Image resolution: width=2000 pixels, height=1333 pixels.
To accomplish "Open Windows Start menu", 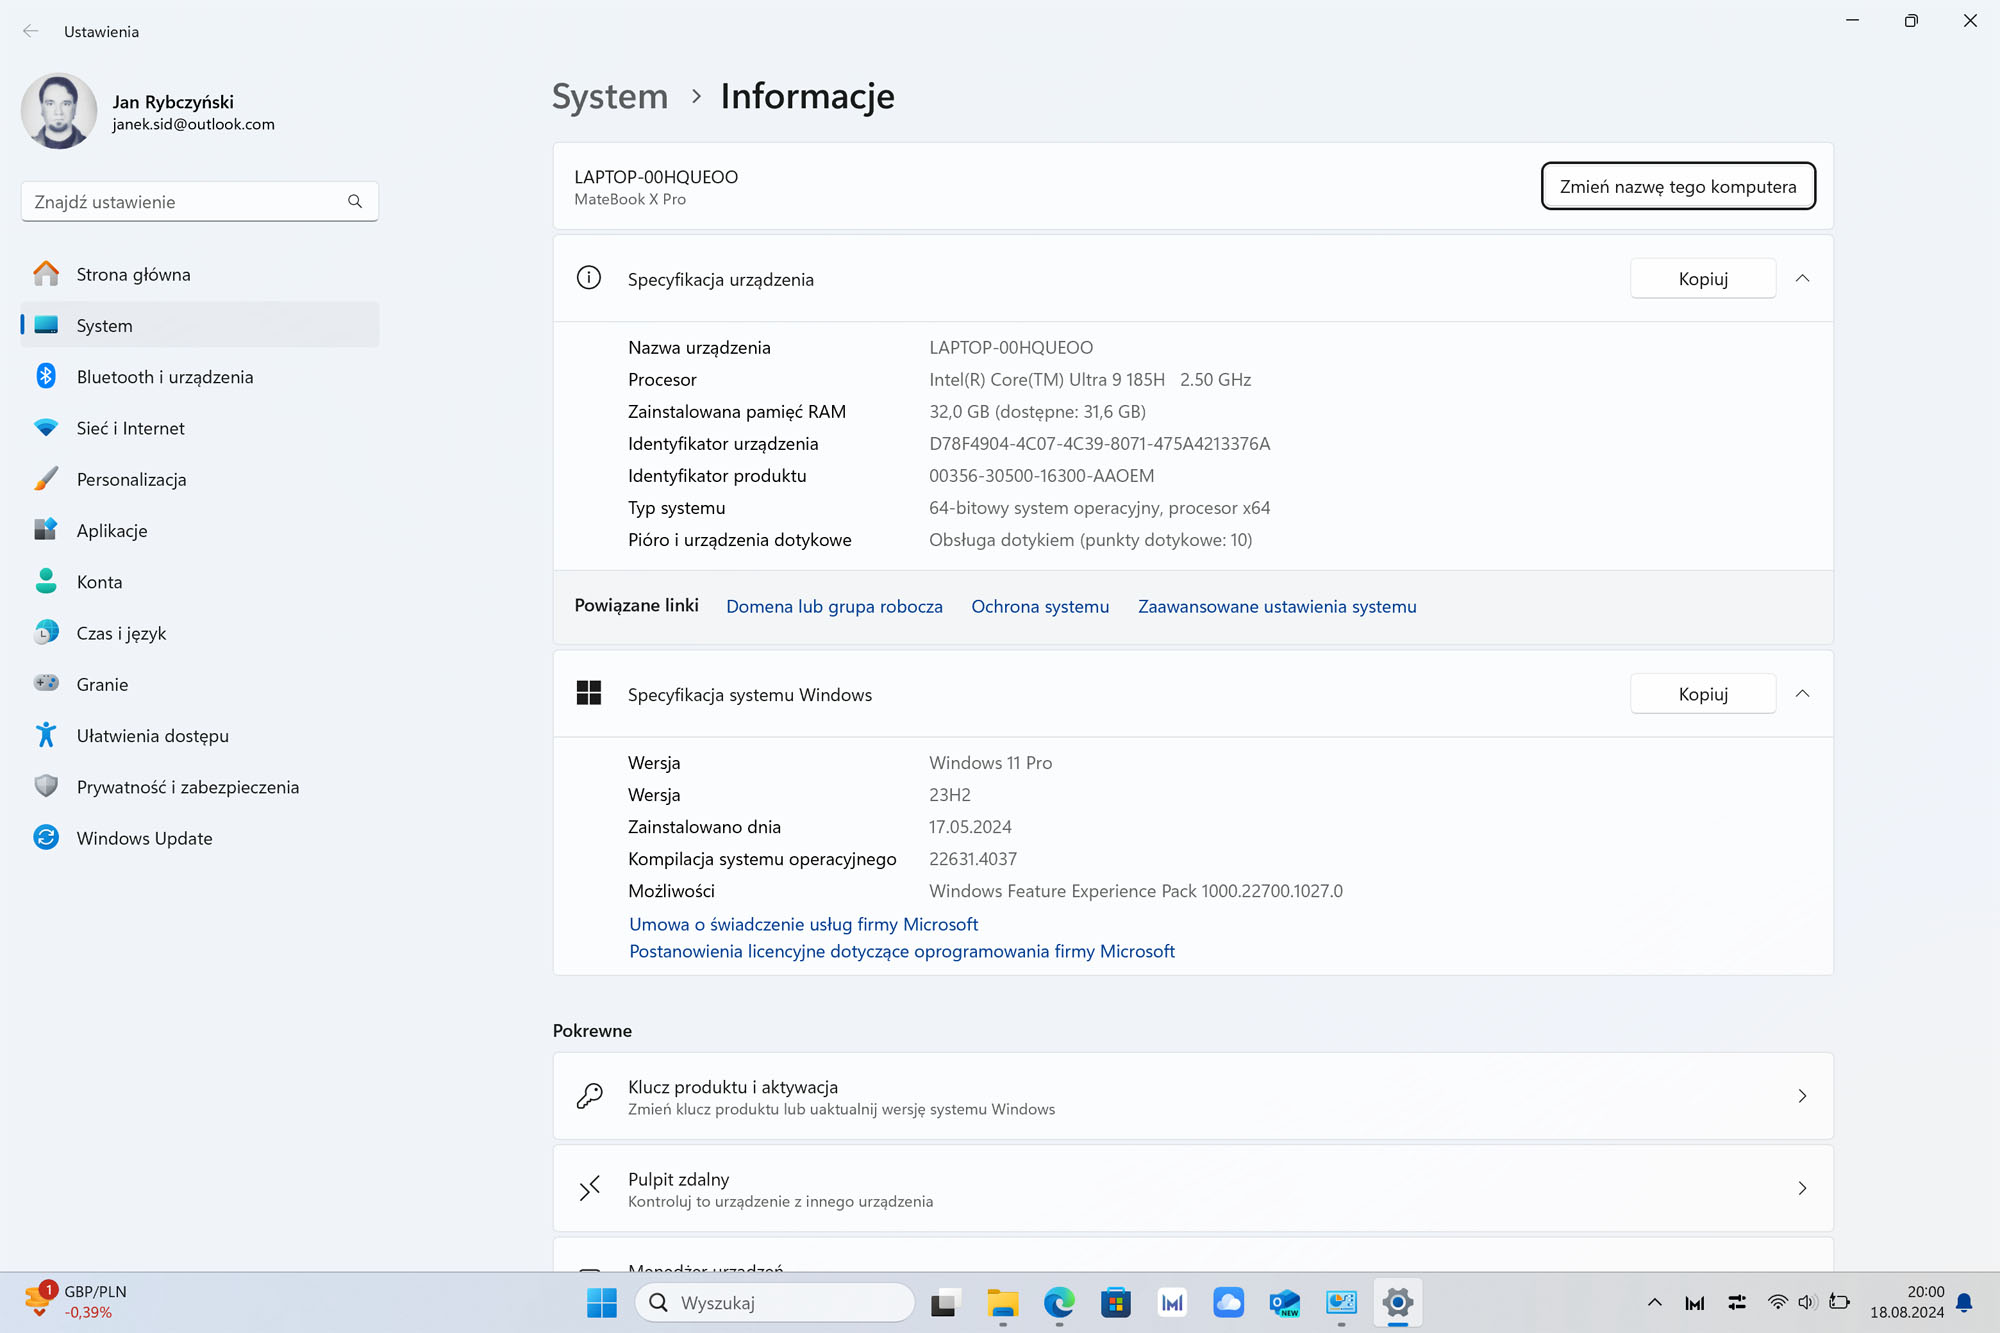I will click(601, 1302).
